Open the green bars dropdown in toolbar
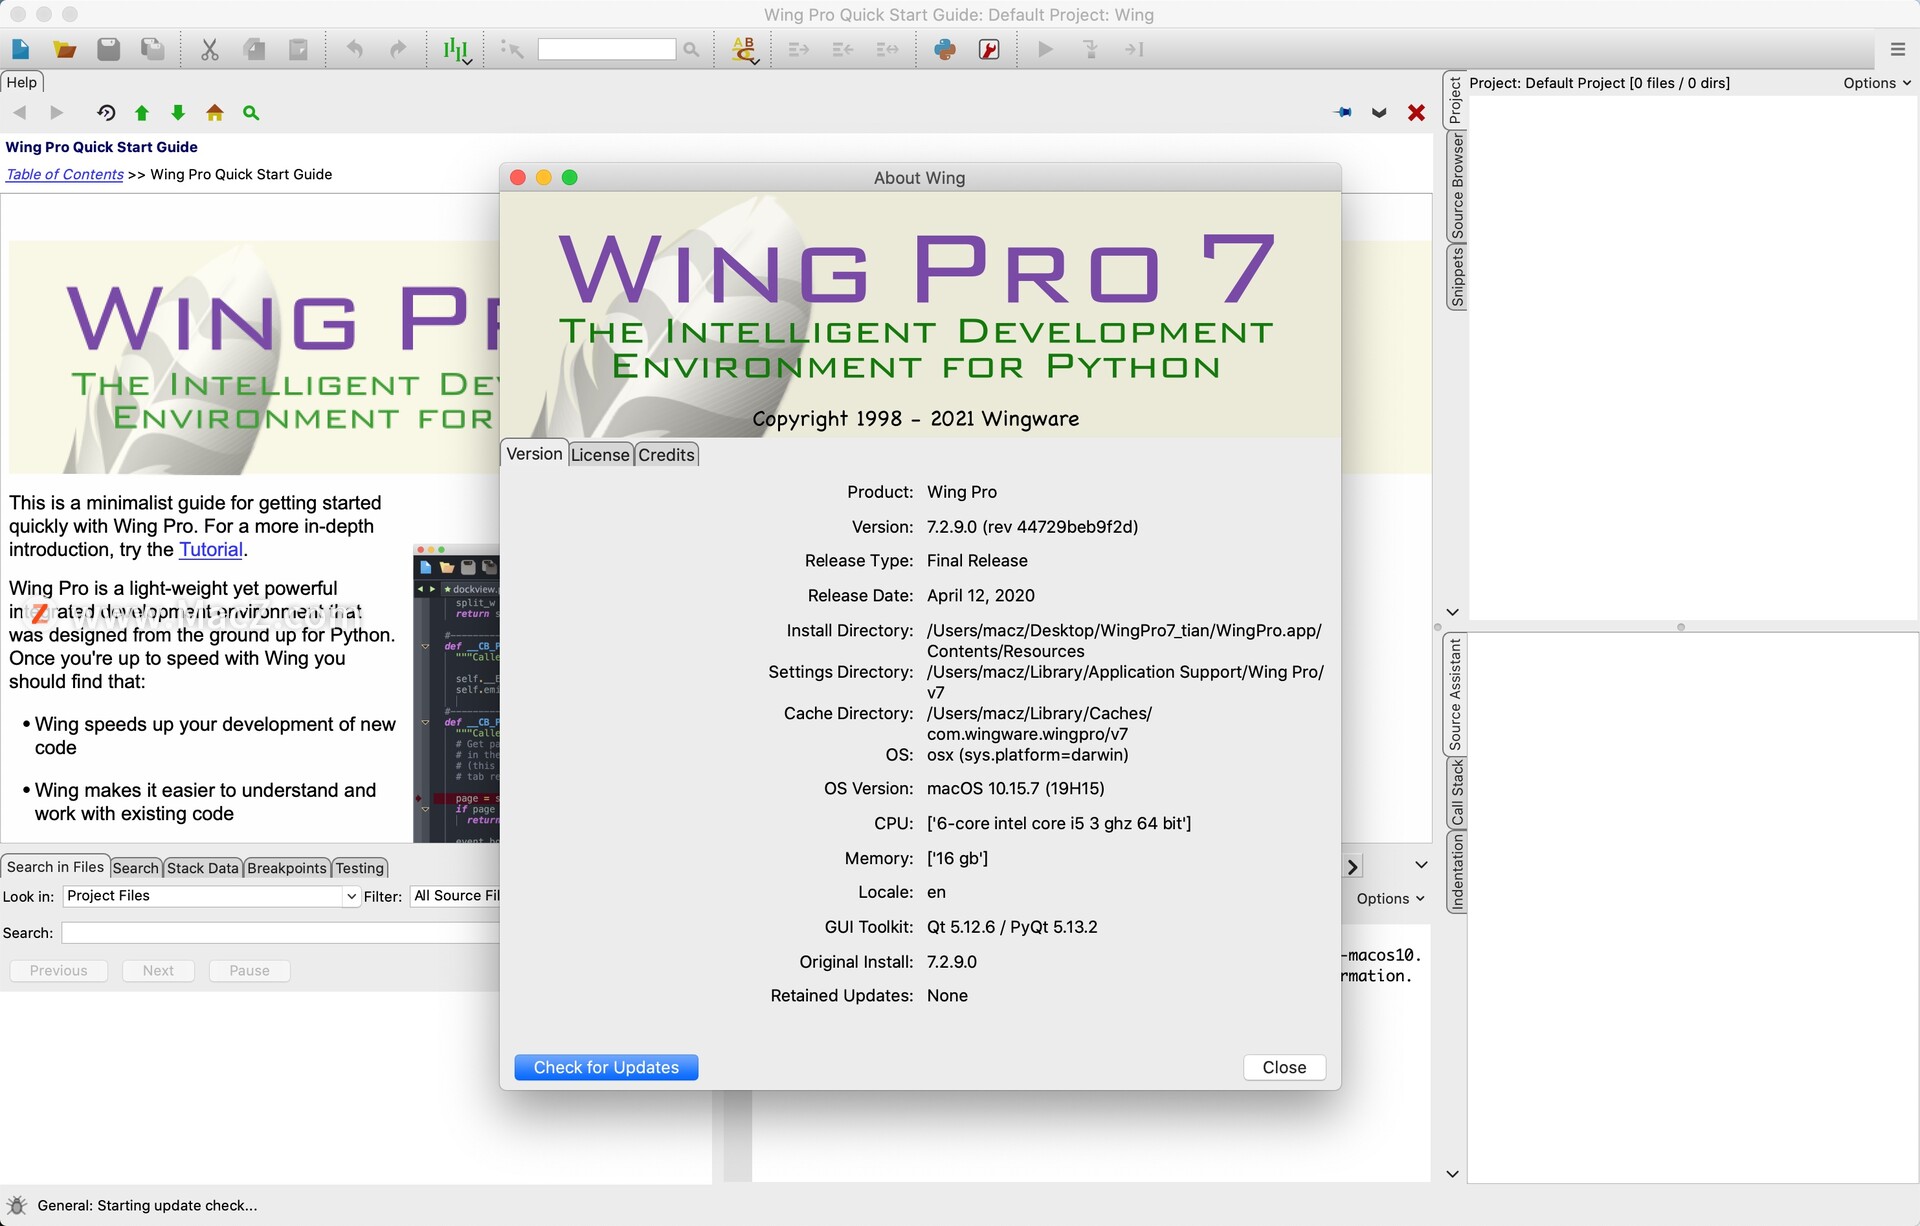This screenshot has height=1226, width=1920. pos(457,50)
